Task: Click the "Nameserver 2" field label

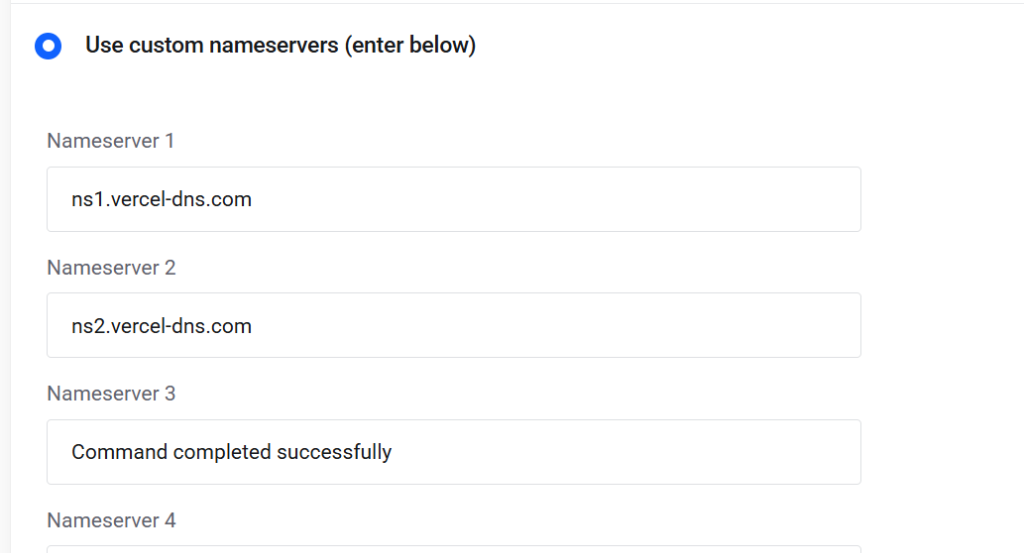Action: point(111,268)
